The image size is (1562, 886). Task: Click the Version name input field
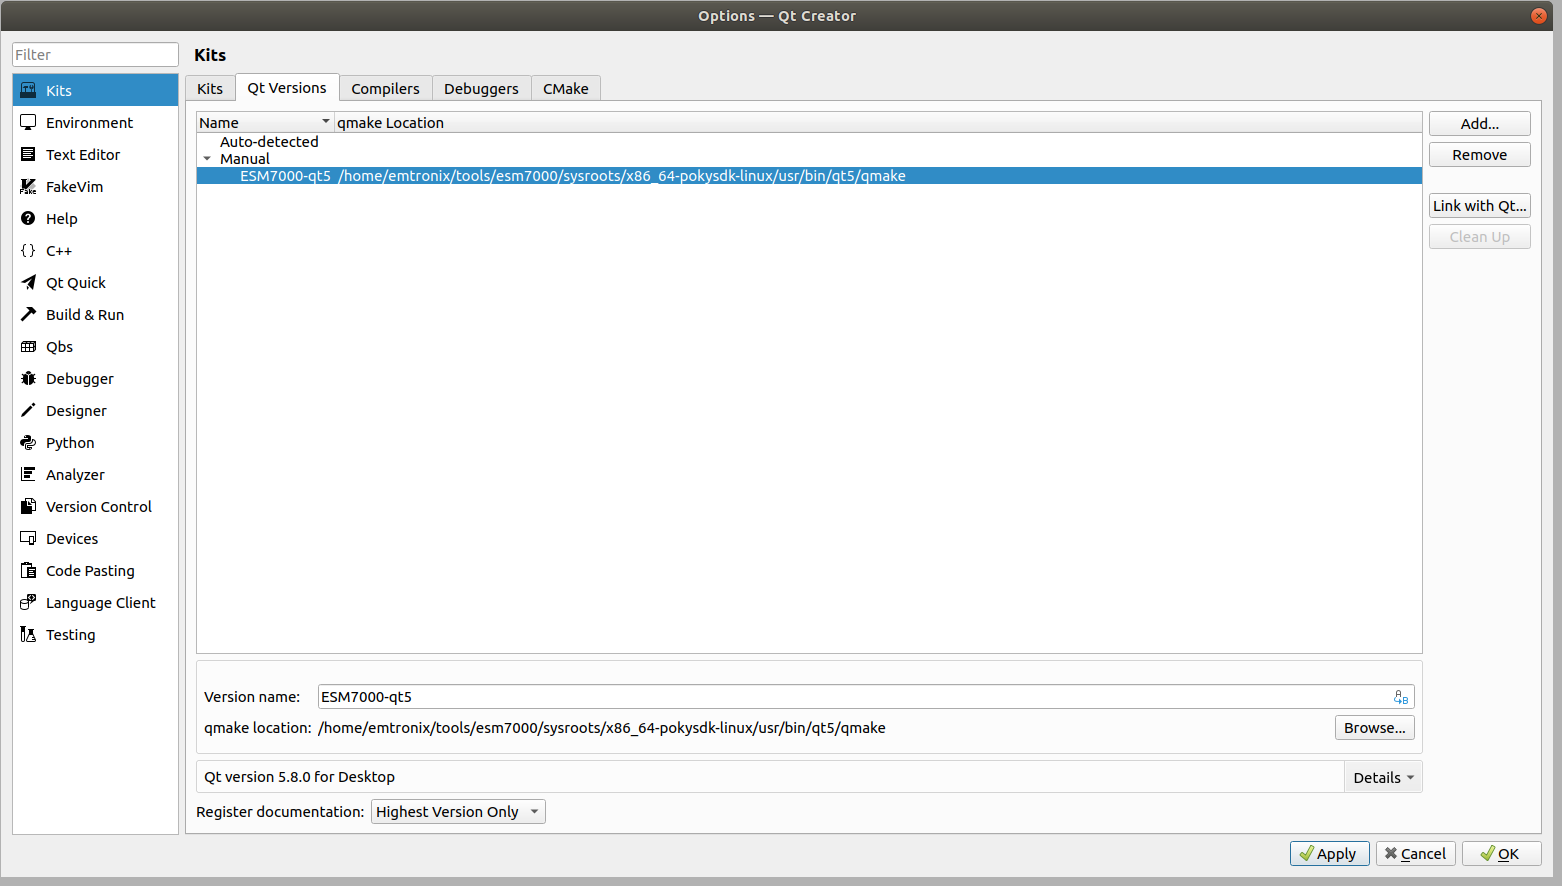pyautogui.click(x=866, y=697)
